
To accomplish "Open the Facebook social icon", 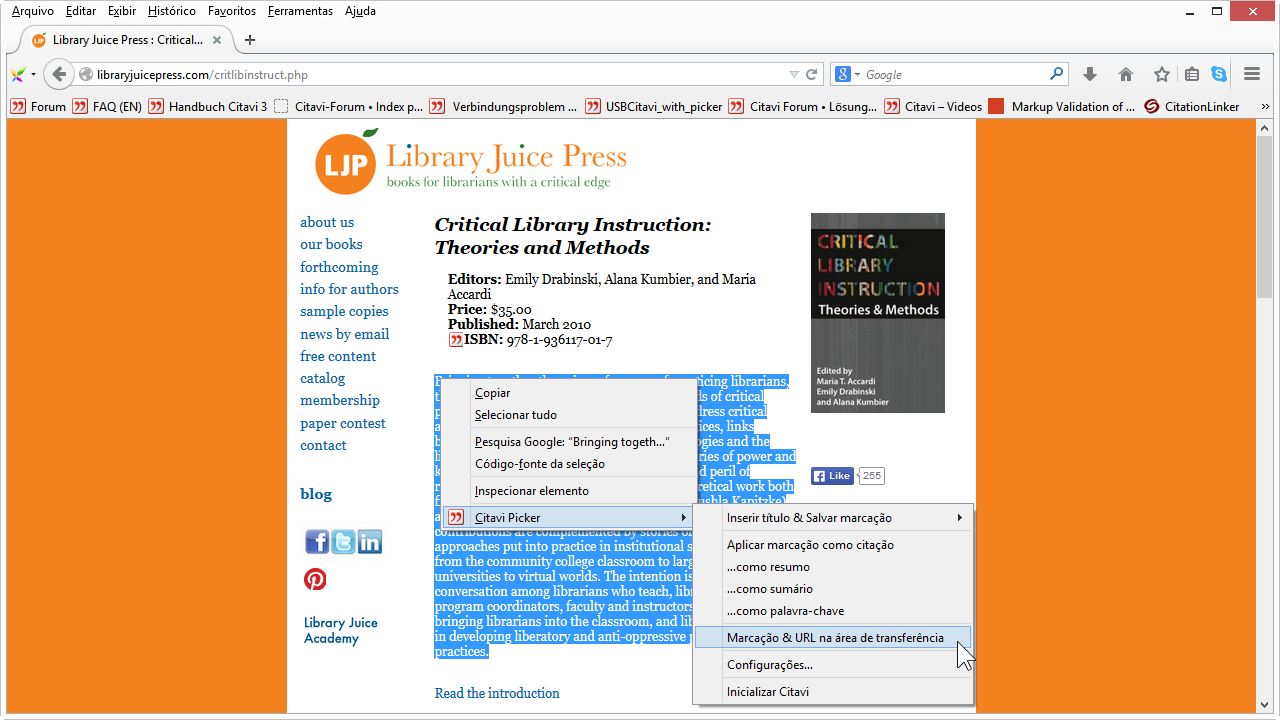I will coord(317,542).
